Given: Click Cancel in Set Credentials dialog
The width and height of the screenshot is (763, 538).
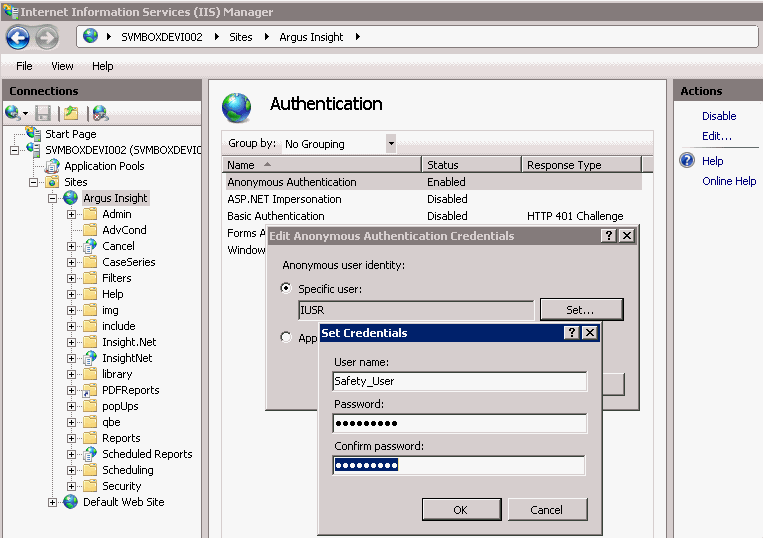Looking at the screenshot, I should (547, 509).
